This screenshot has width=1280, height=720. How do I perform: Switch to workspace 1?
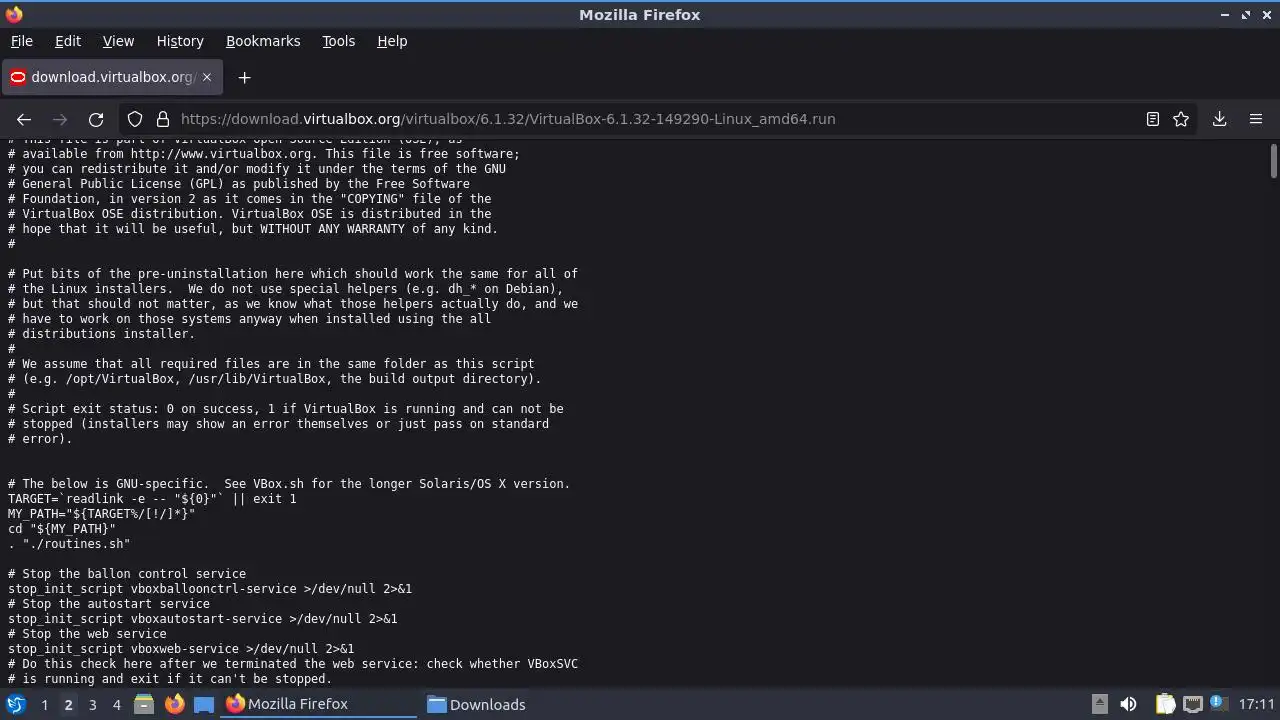click(44, 704)
